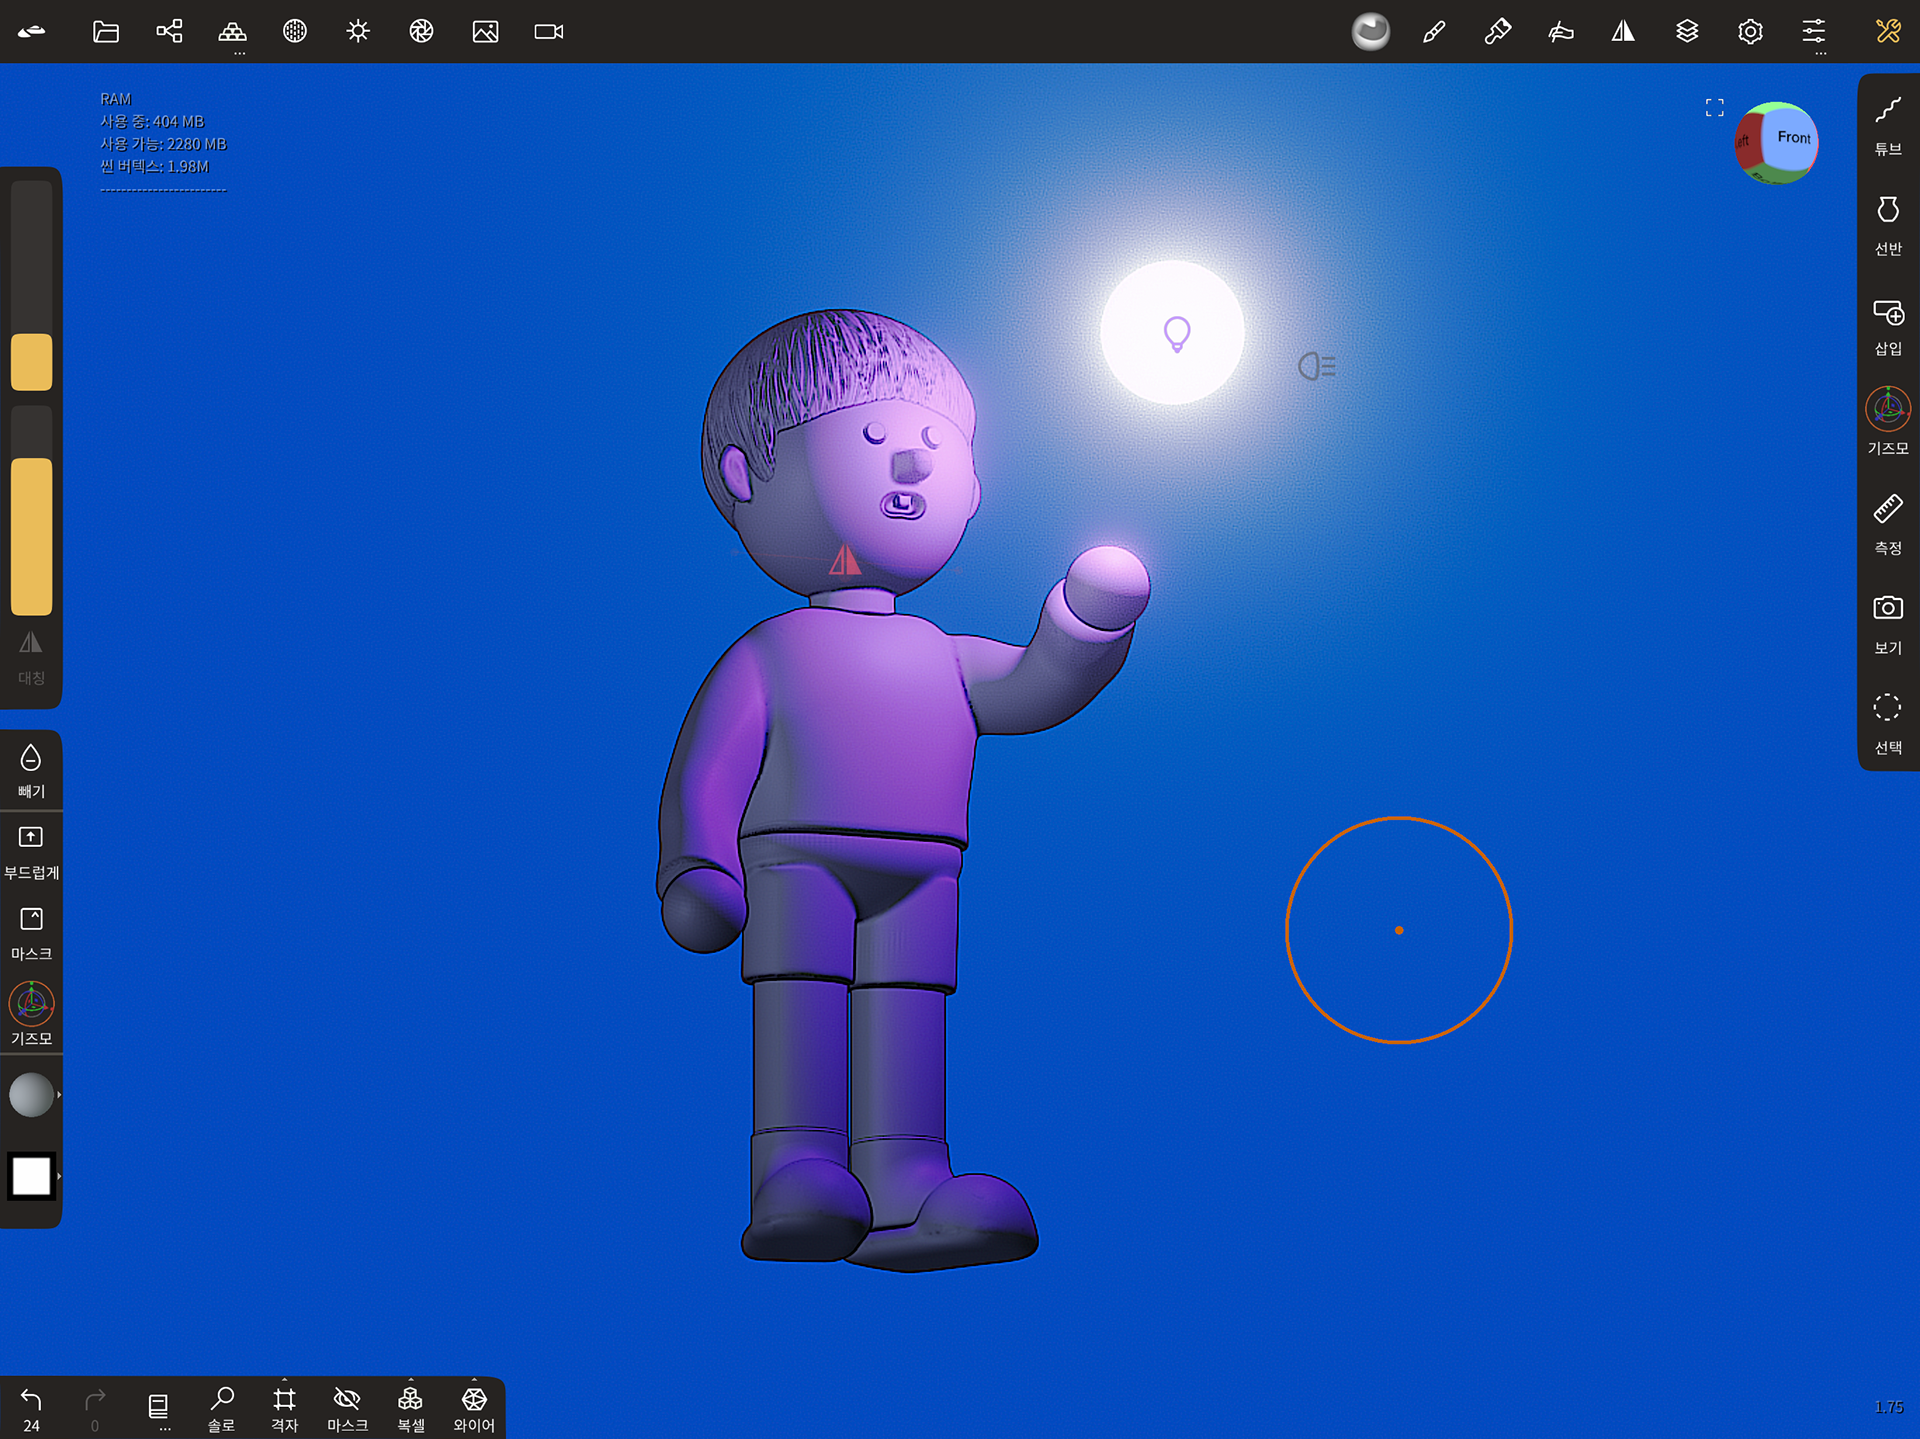The height and width of the screenshot is (1439, 1920).
Task: Open the files folder menu
Action: click(106, 32)
